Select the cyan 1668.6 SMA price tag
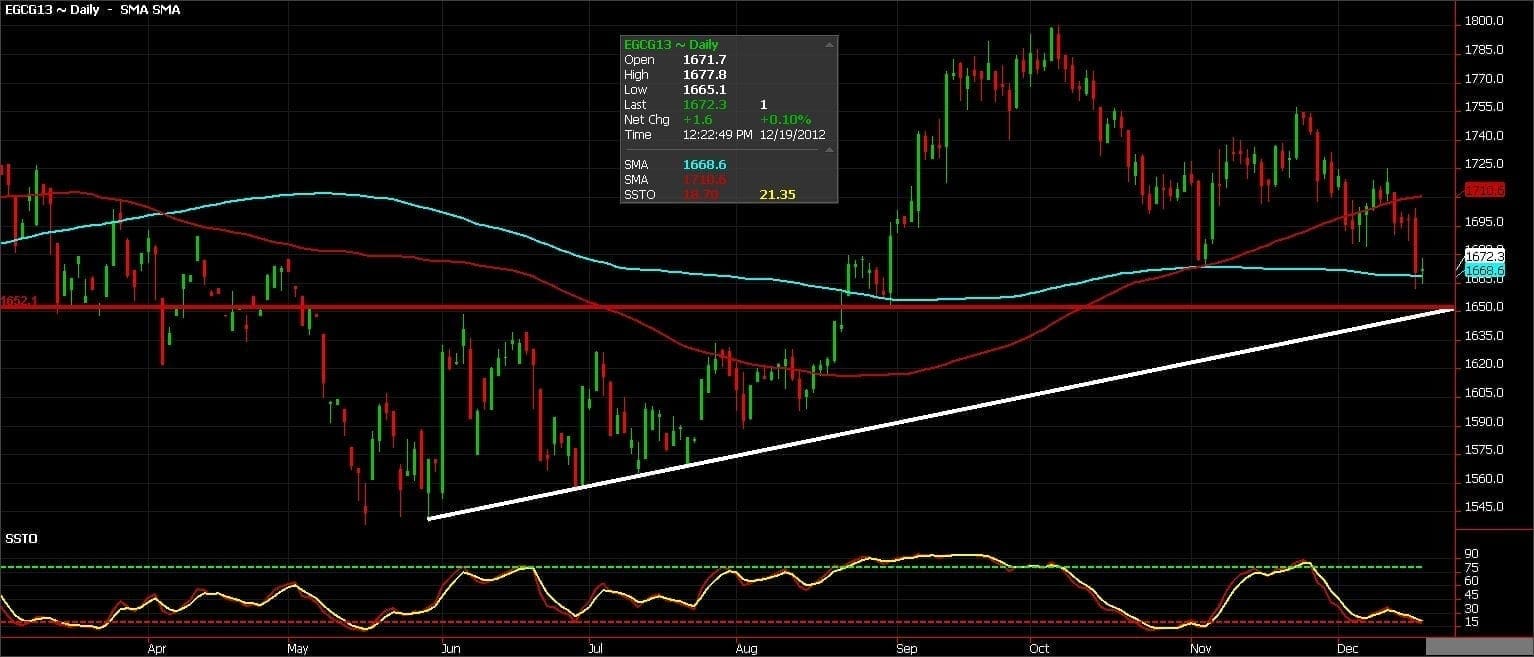1534x657 pixels. (x=1485, y=271)
